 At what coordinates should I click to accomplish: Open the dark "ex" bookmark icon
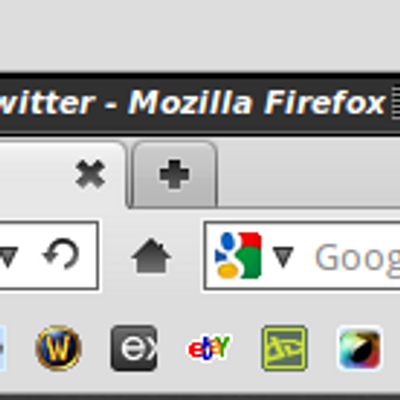click(134, 348)
